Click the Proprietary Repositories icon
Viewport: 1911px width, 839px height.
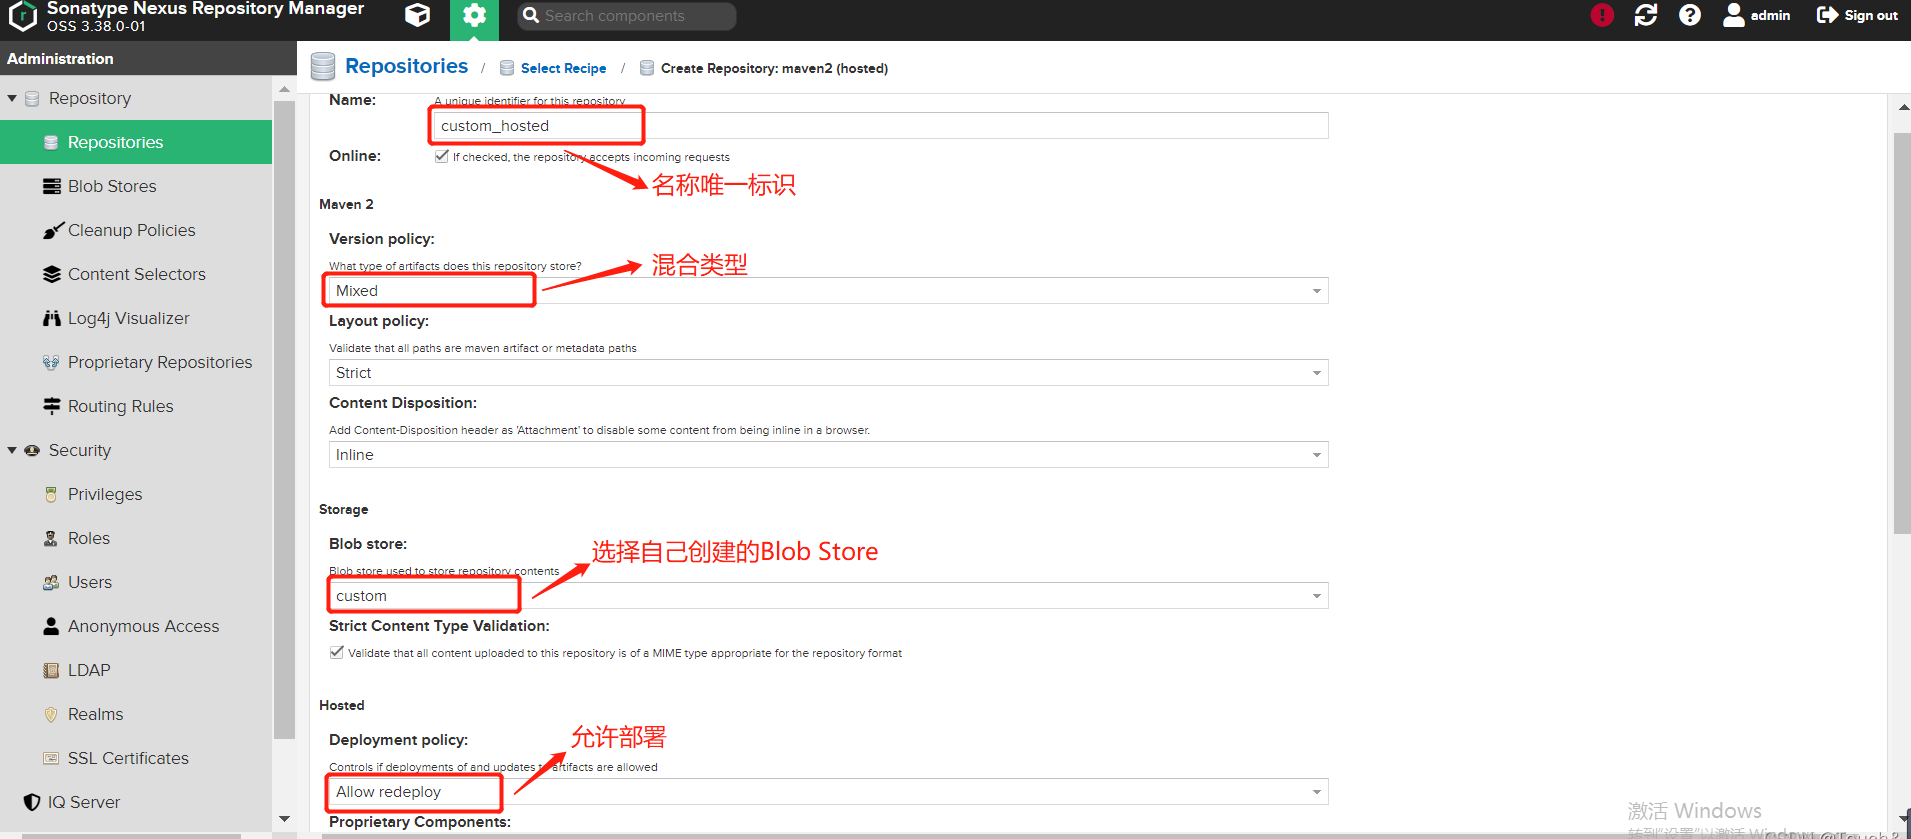51,362
